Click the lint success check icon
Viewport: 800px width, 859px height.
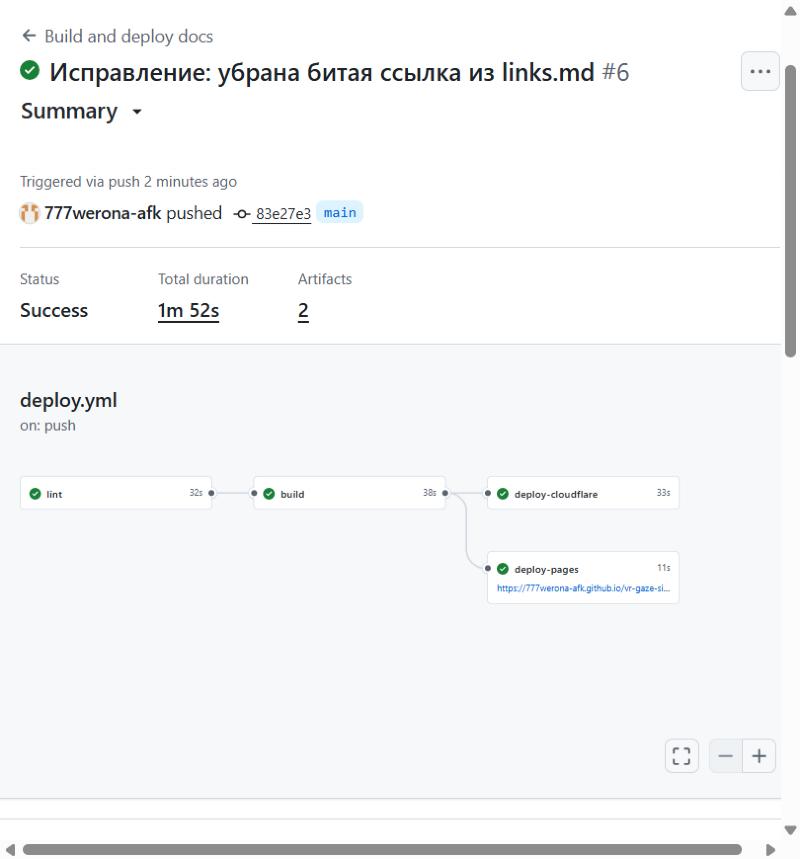pyautogui.click(x=35, y=494)
